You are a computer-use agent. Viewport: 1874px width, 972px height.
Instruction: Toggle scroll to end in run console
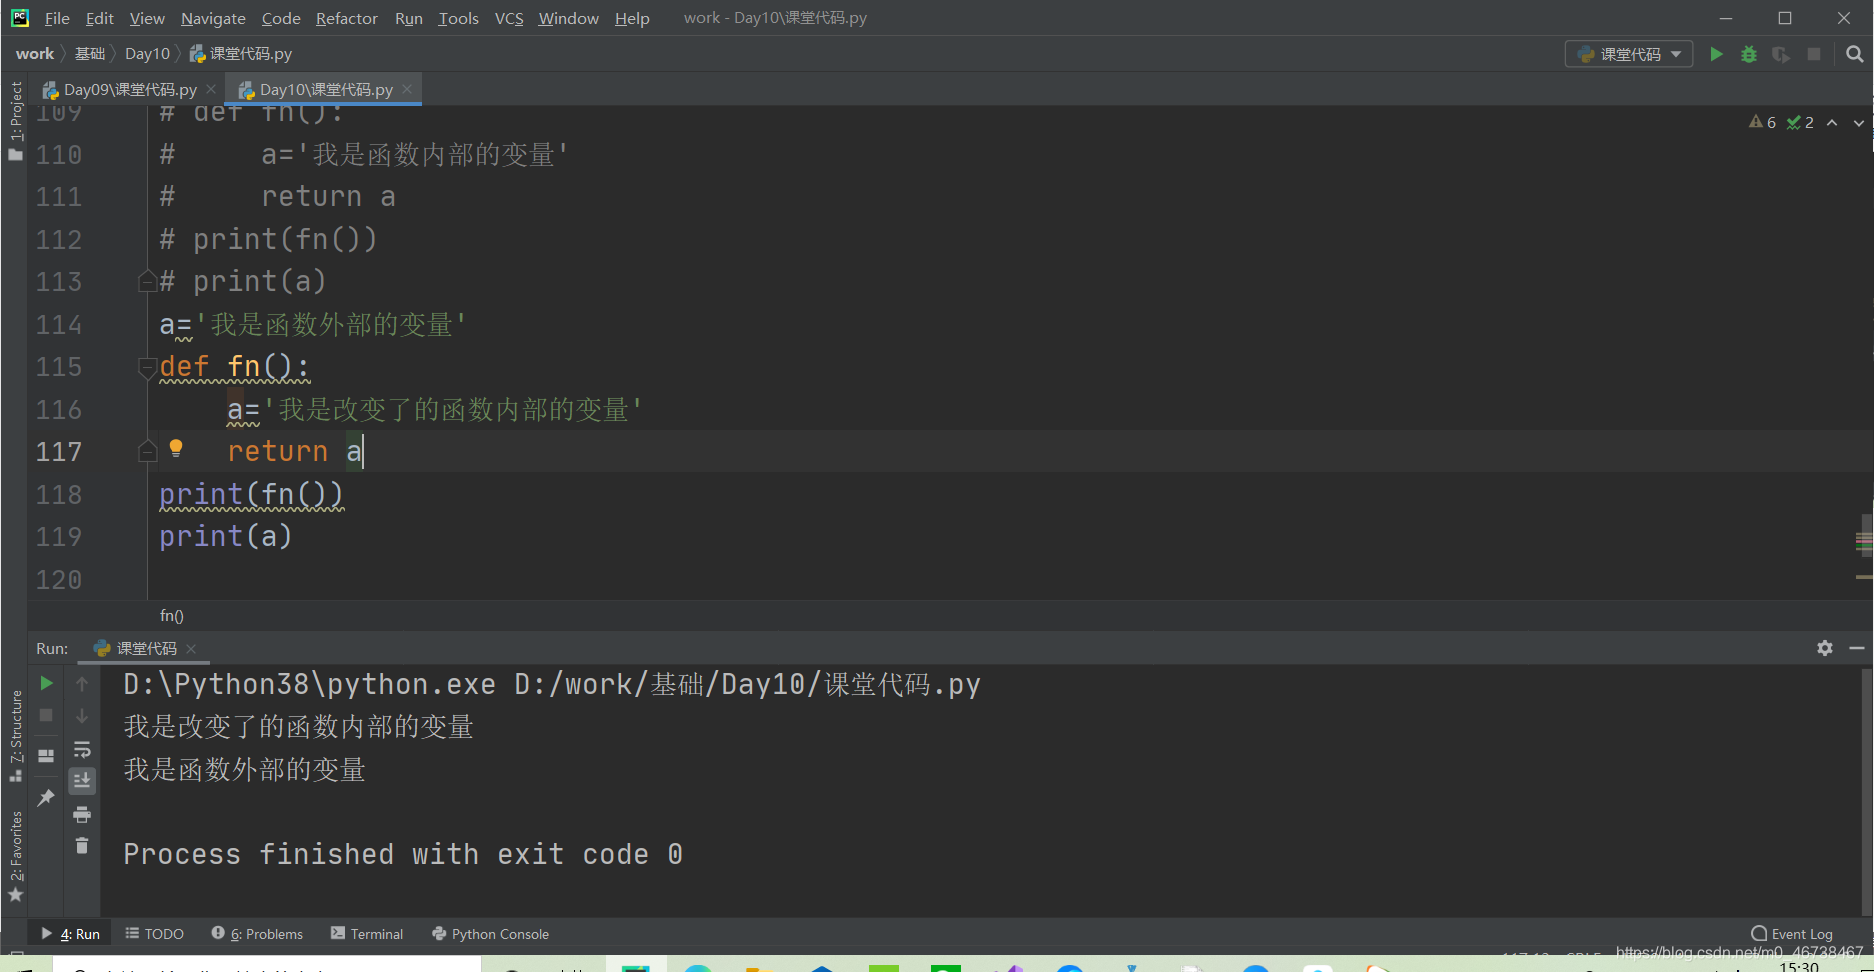(82, 781)
